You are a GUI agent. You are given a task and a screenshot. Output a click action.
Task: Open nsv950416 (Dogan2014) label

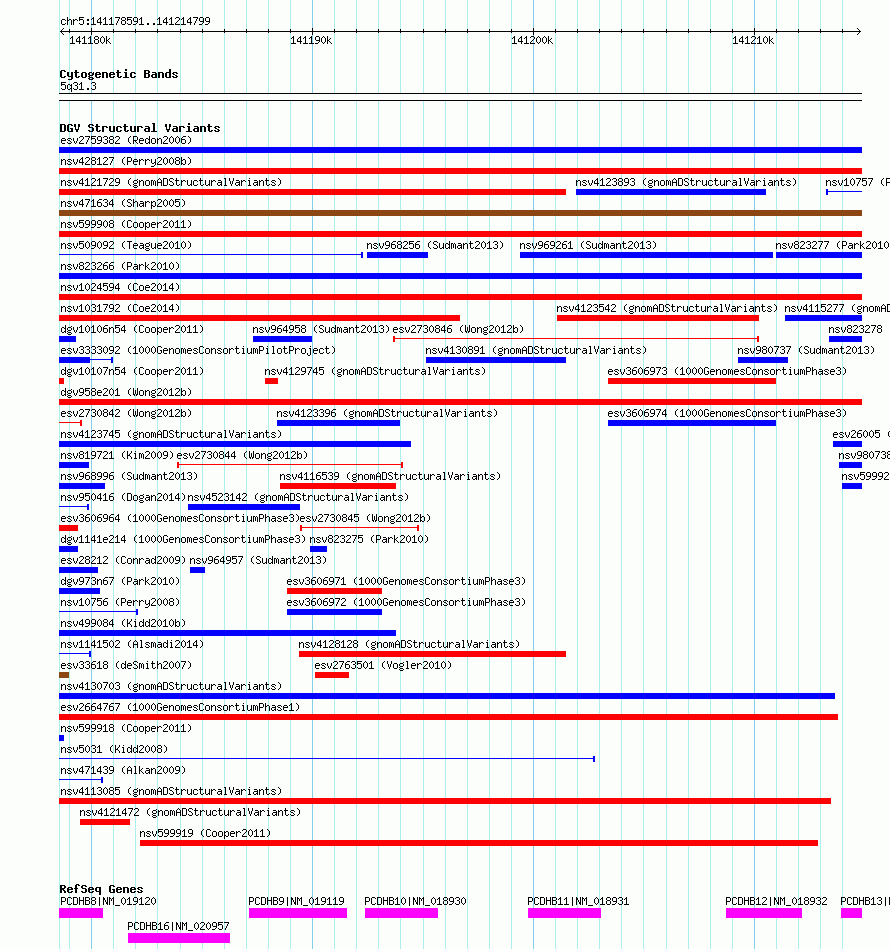click(x=123, y=497)
